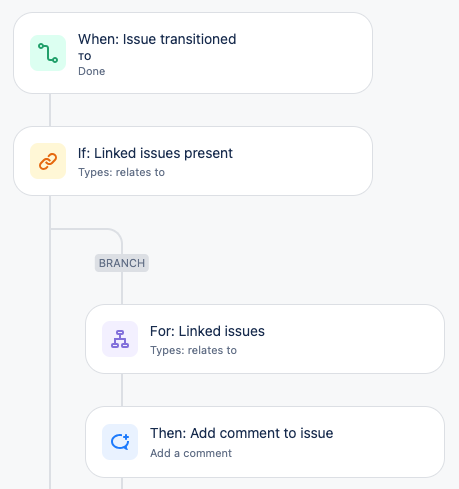Click 'Types: relates to' under For branch
The image size is (459, 489).
pos(193,350)
